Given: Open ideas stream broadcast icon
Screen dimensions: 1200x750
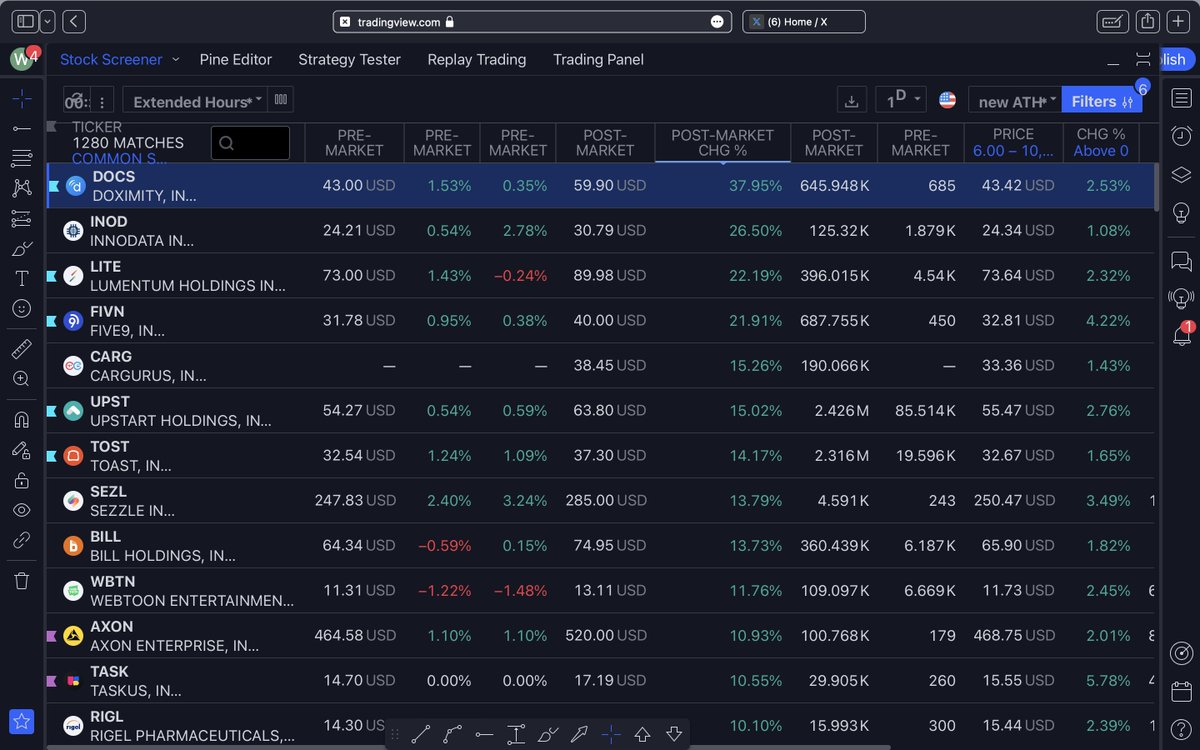Looking at the screenshot, I should point(1181,298).
